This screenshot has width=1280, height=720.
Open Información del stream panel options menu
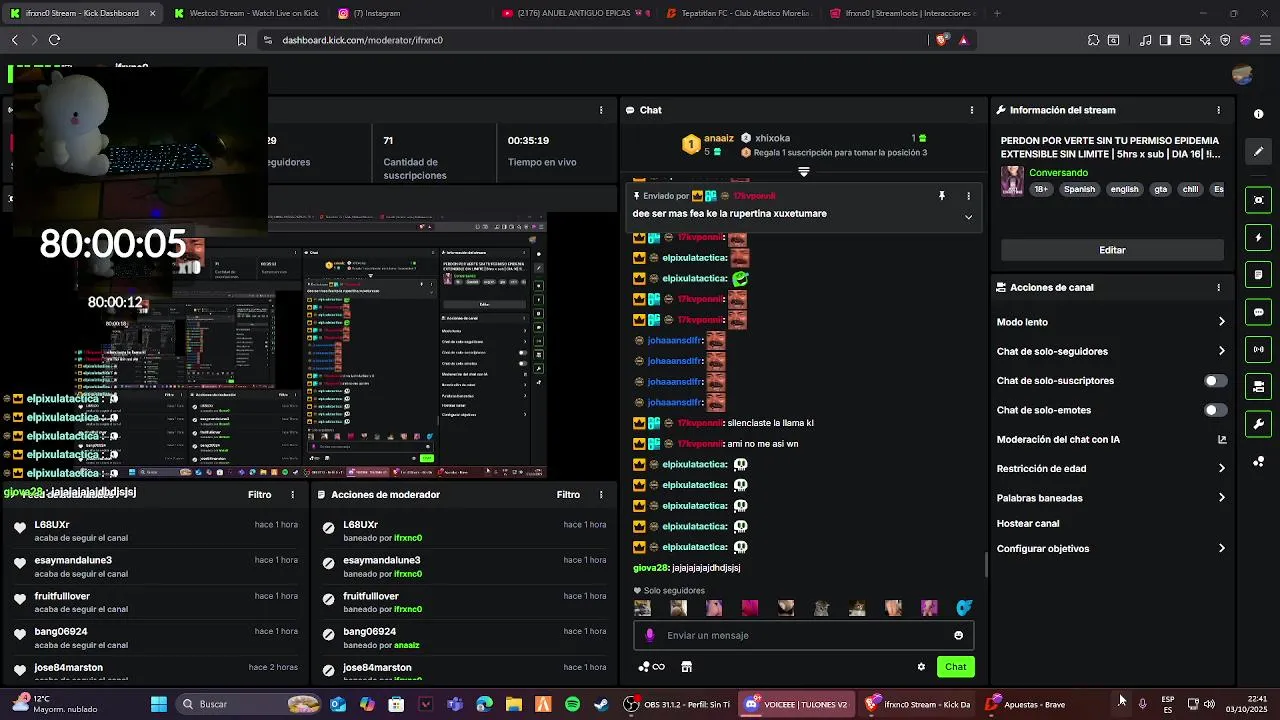coord(1218,110)
